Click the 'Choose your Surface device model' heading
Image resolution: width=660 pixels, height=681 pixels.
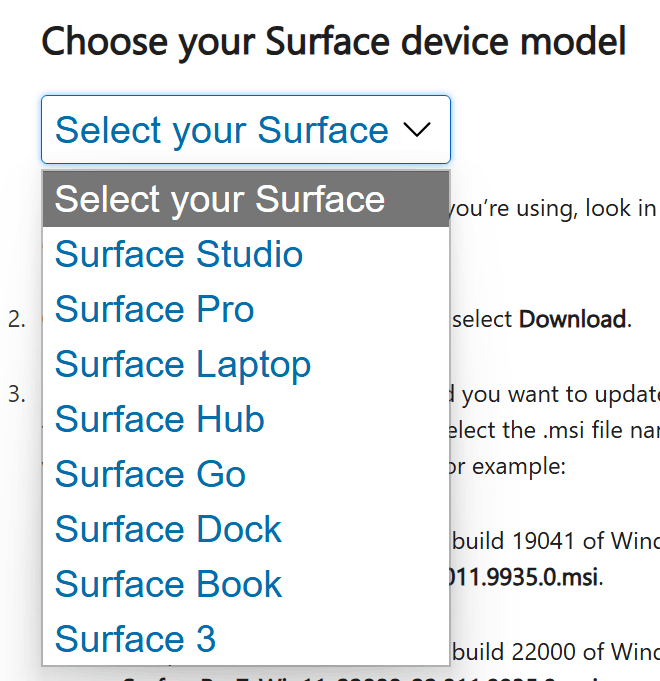(x=334, y=42)
